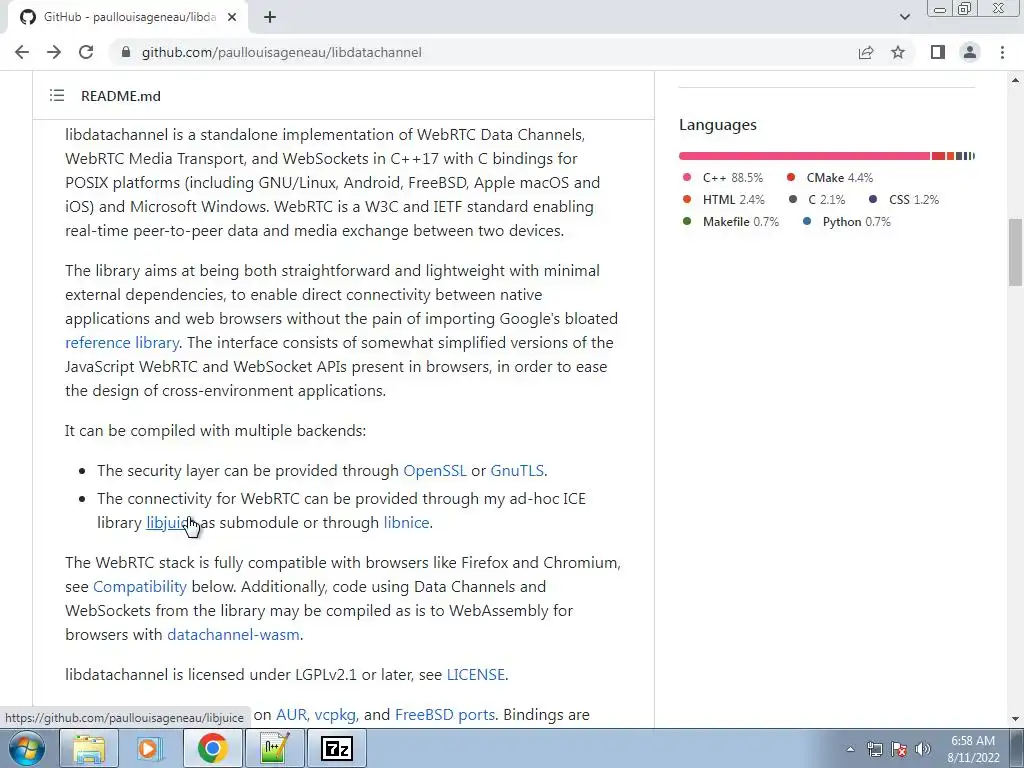Open the vcpkg link
Image resolution: width=1024 pixels, height=768 pixels.
pos(335,715)
